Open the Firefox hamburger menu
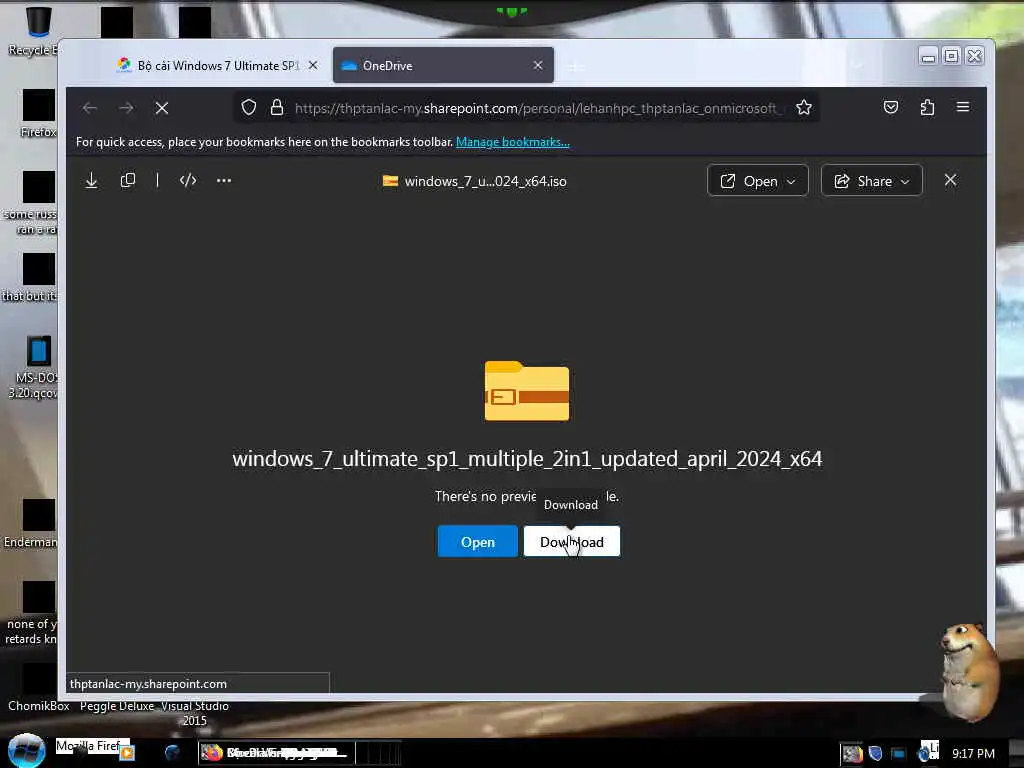This screenshot has height=768, width=1024. pos(963,106)
